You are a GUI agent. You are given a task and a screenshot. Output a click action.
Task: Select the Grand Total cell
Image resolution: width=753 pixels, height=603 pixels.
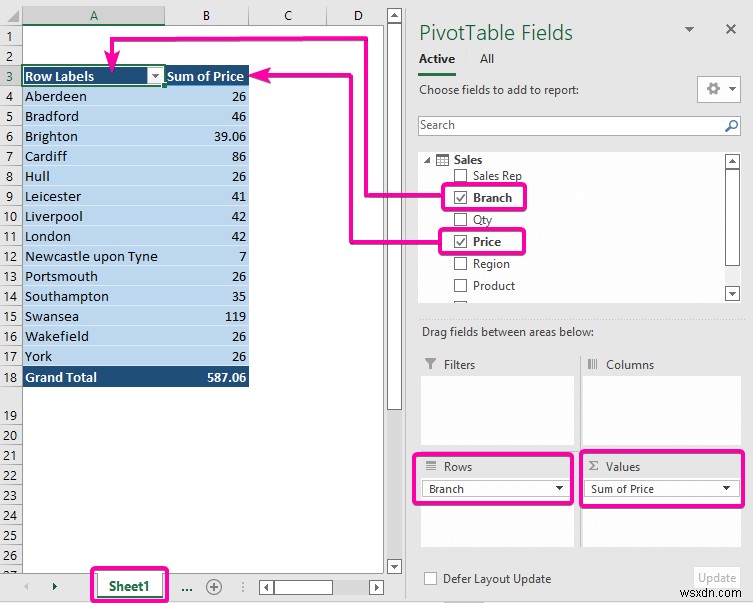(94, 377)
